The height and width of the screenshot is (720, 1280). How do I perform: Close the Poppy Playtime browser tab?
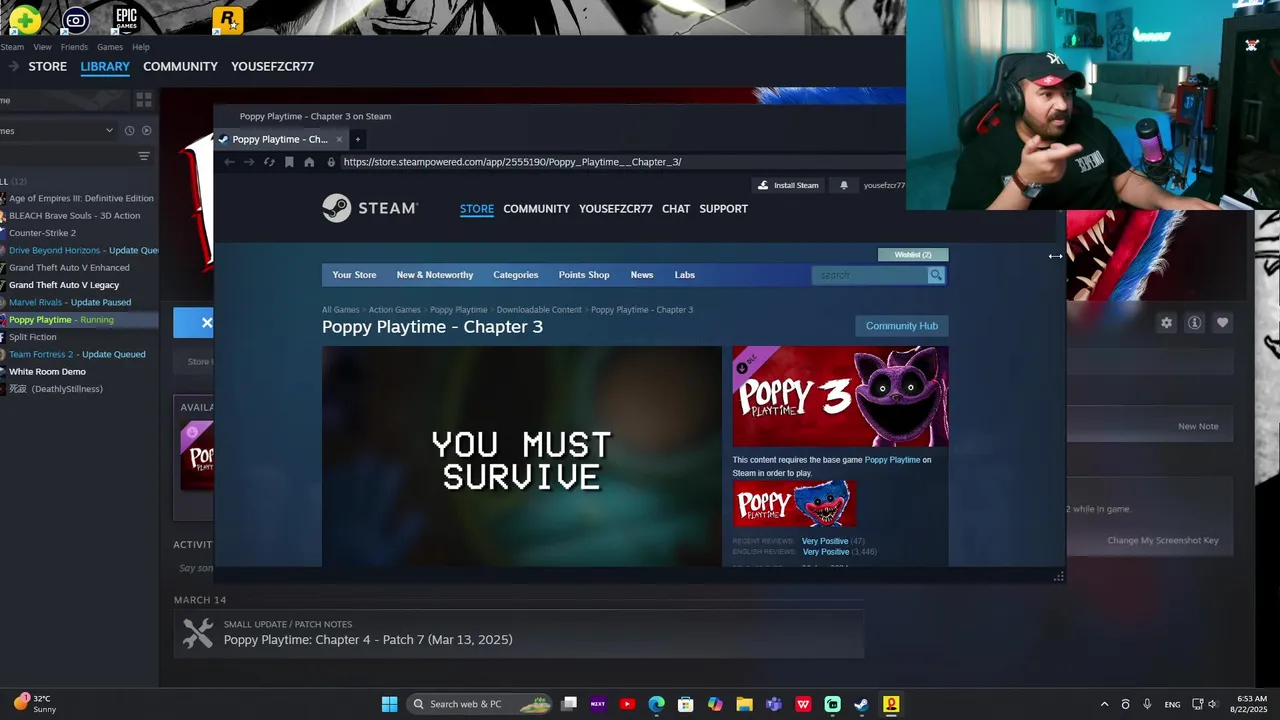(x=339, y=139)
